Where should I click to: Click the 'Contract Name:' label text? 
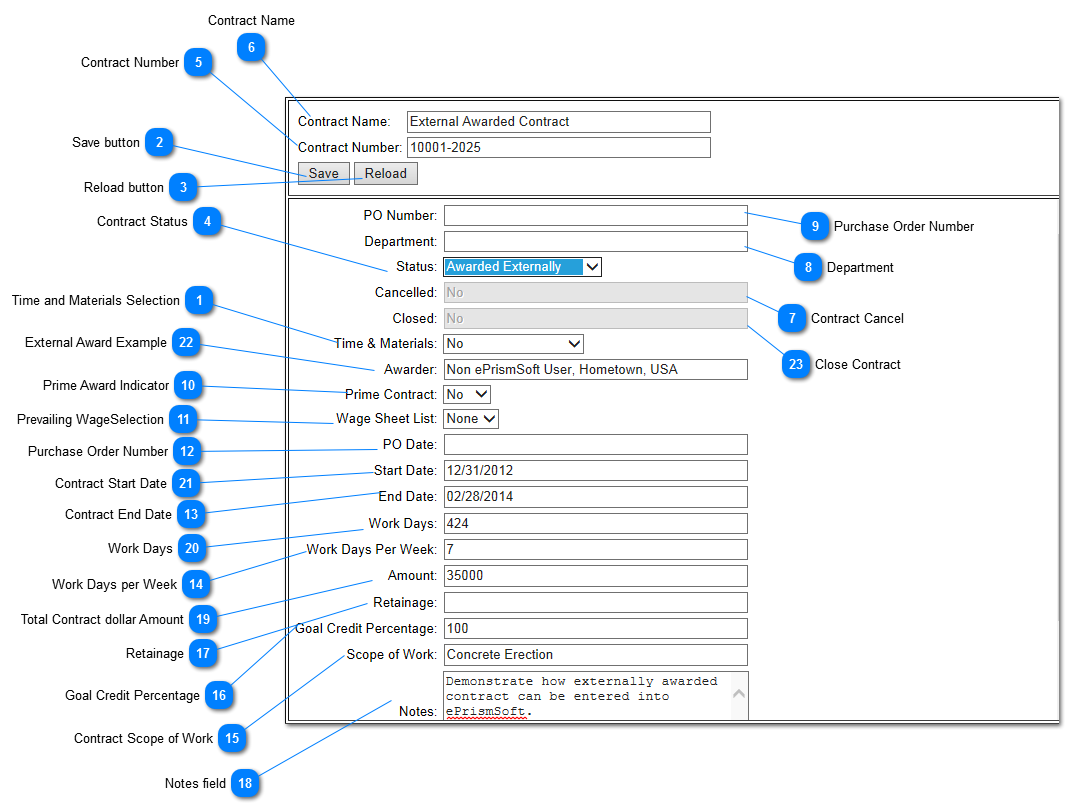click(x=344, y=122)
